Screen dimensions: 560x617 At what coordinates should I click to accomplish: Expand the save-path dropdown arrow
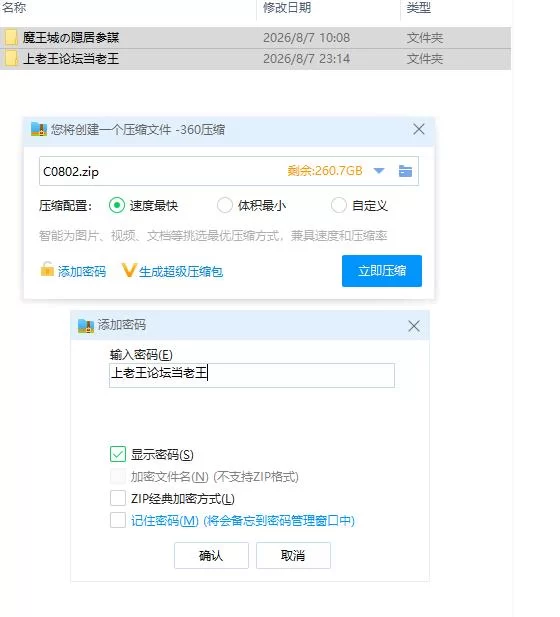[x=379, y=171]
